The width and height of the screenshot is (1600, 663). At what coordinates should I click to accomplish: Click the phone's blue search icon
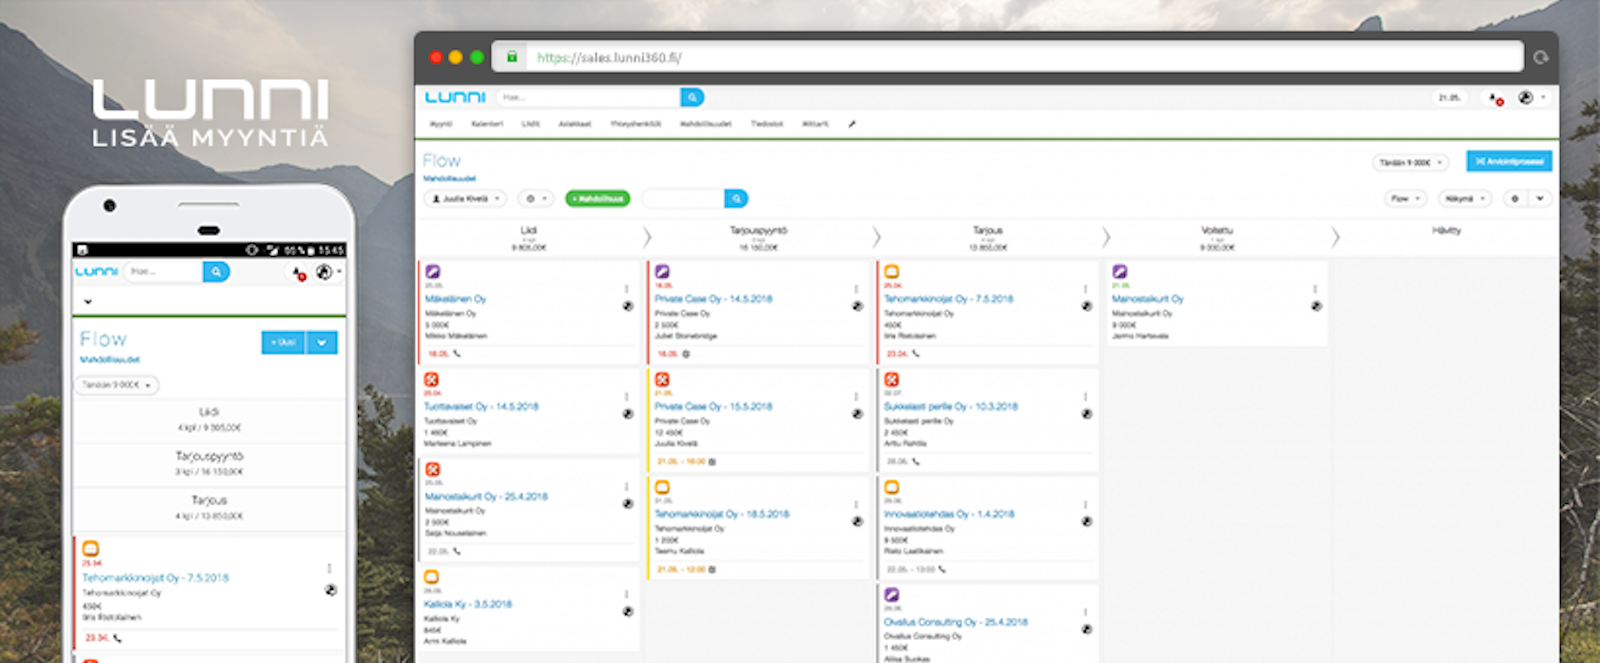(x=216, y=272)
